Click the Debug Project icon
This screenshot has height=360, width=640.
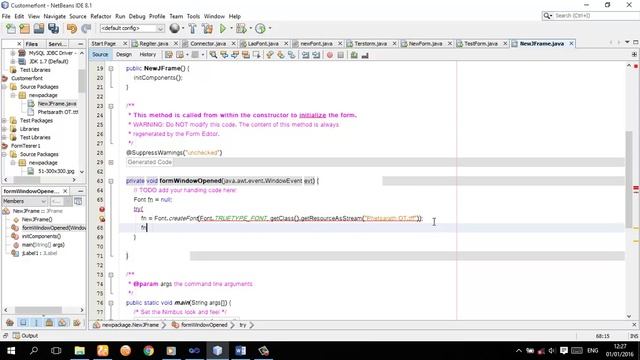point(241,29)
